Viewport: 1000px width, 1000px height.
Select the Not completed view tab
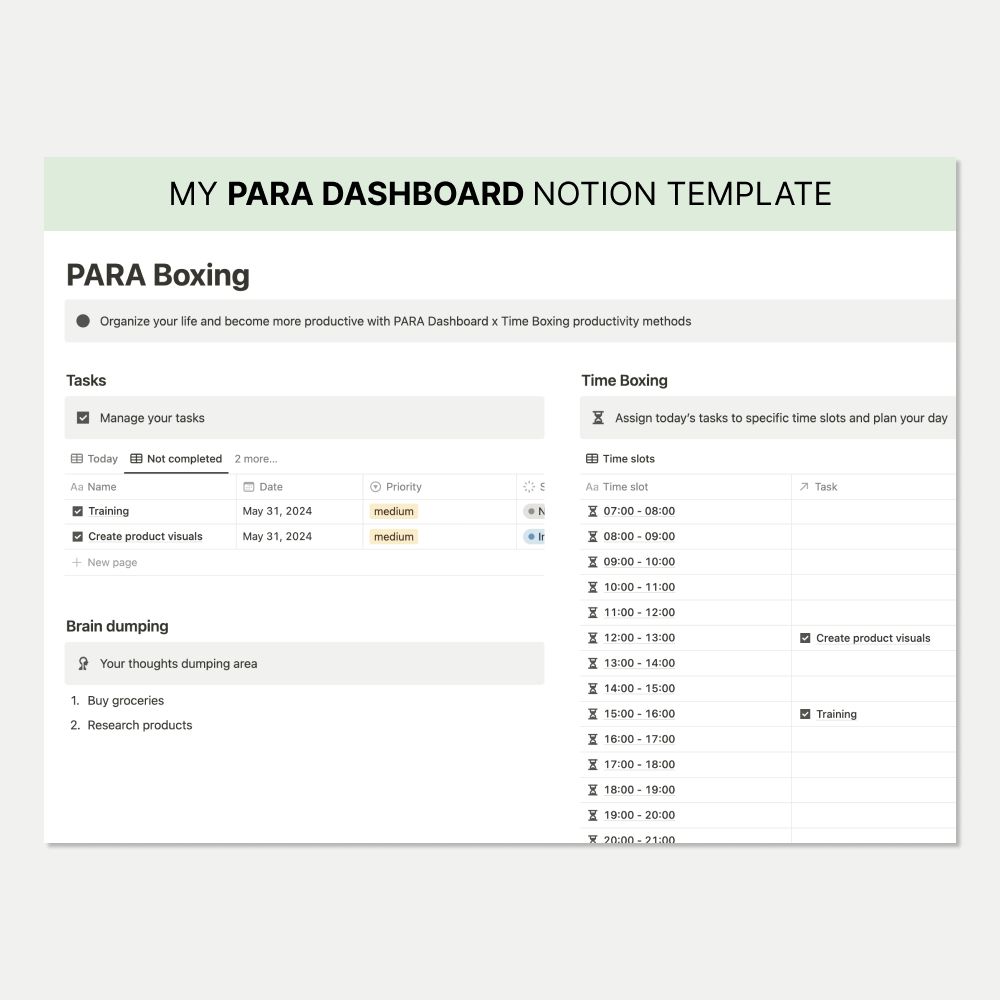pyautogui.click(x=176, y=459)
